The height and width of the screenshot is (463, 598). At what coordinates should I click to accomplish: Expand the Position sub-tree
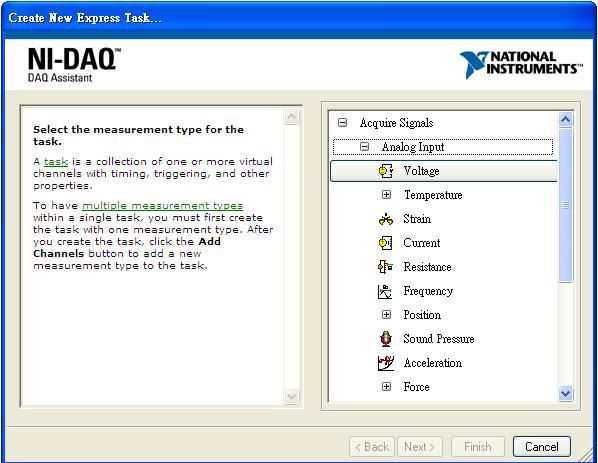(386, 315)
